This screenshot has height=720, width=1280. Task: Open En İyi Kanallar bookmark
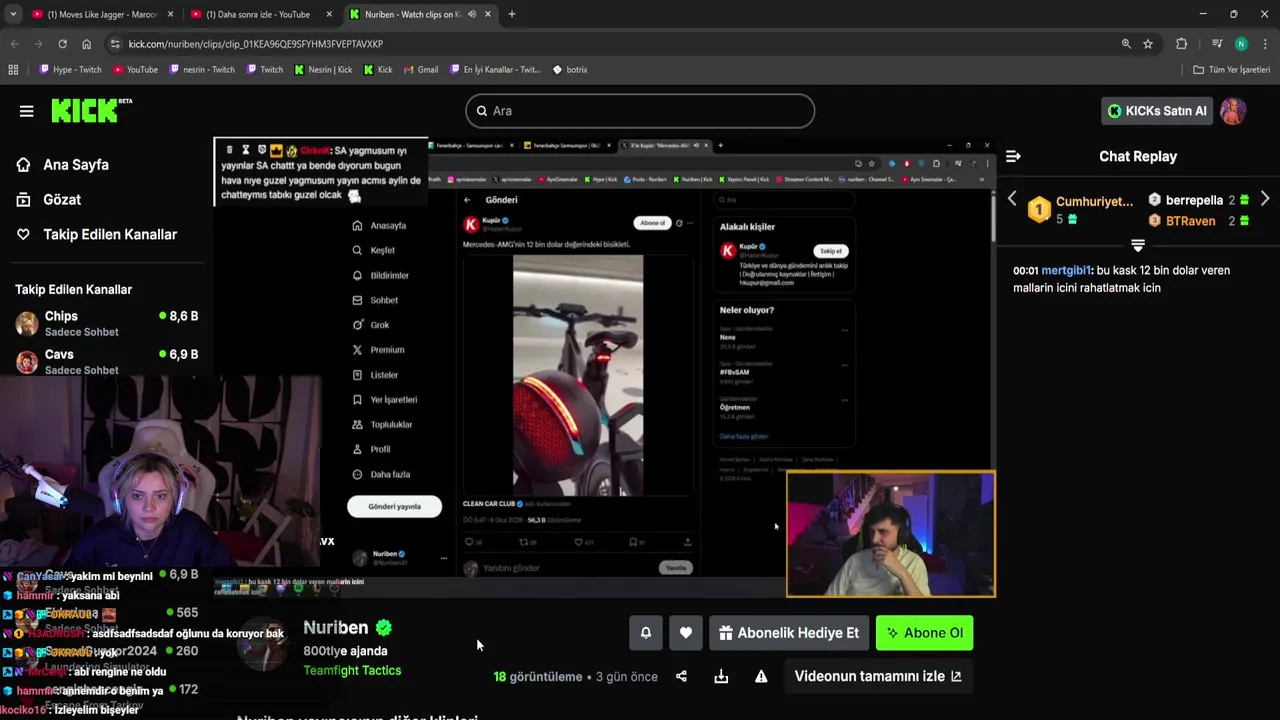(494, 70)
